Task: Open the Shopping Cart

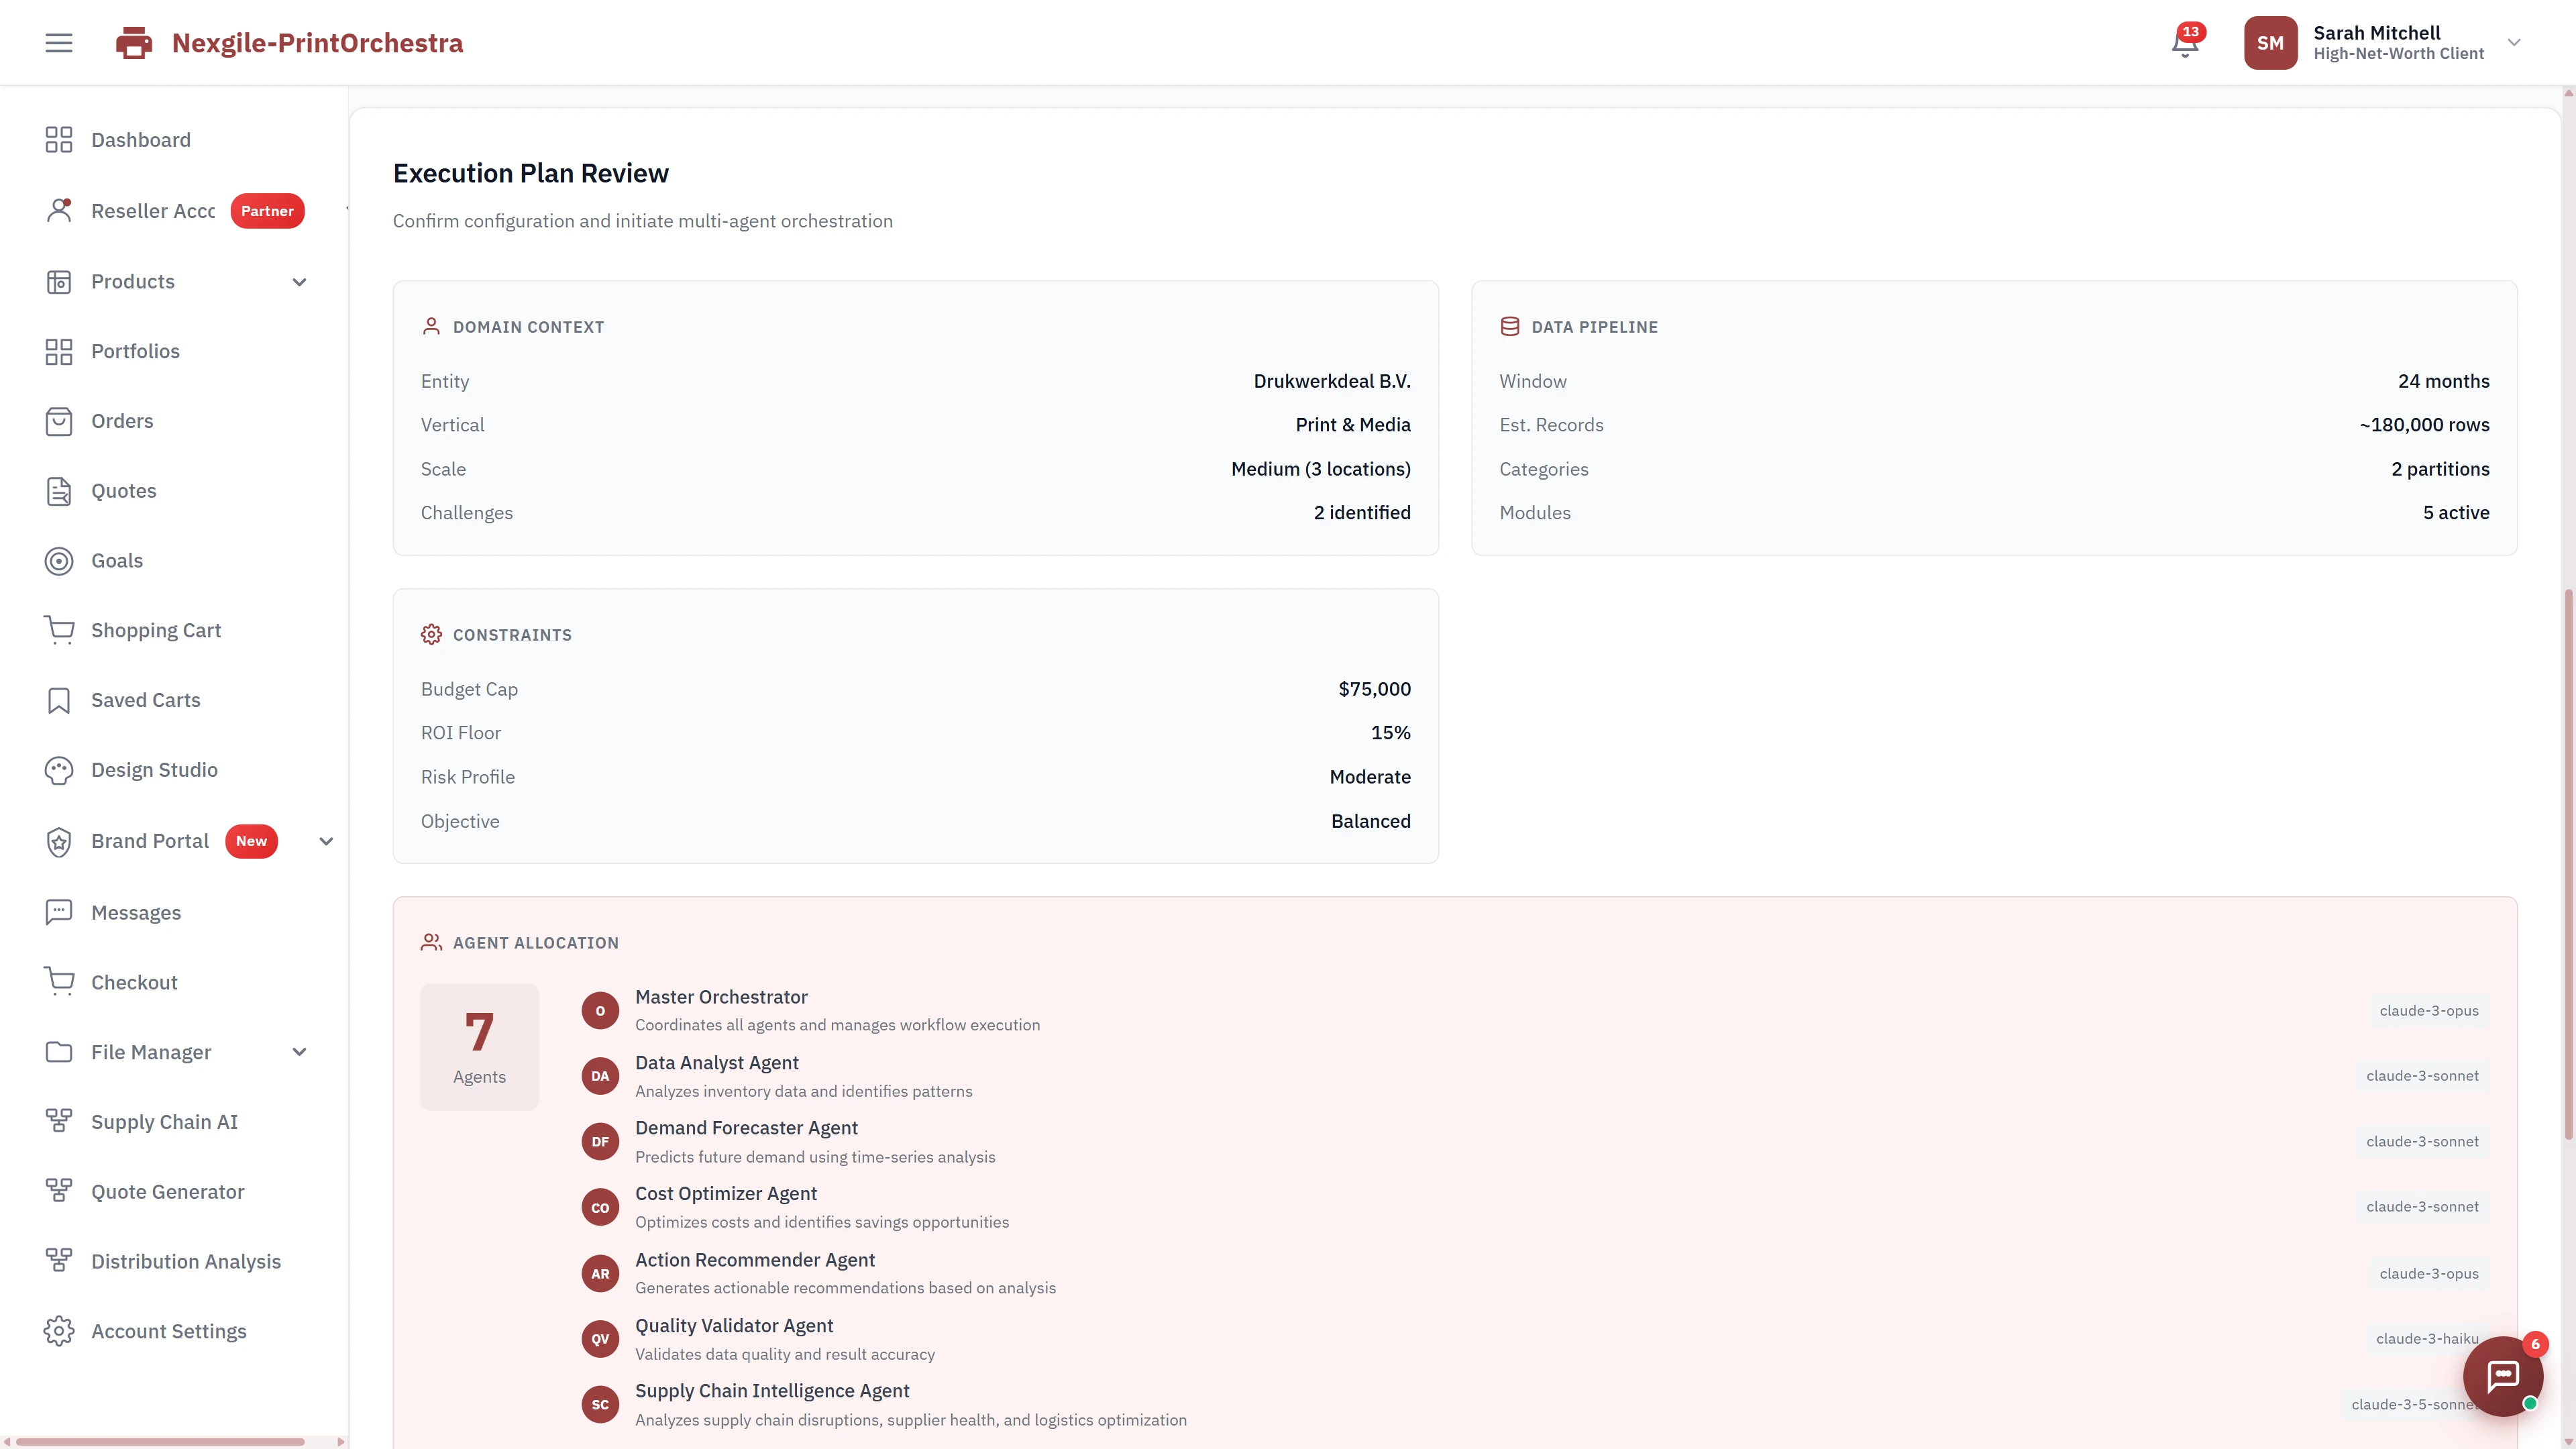Action: pyautogui.click(x=156, y=630)
